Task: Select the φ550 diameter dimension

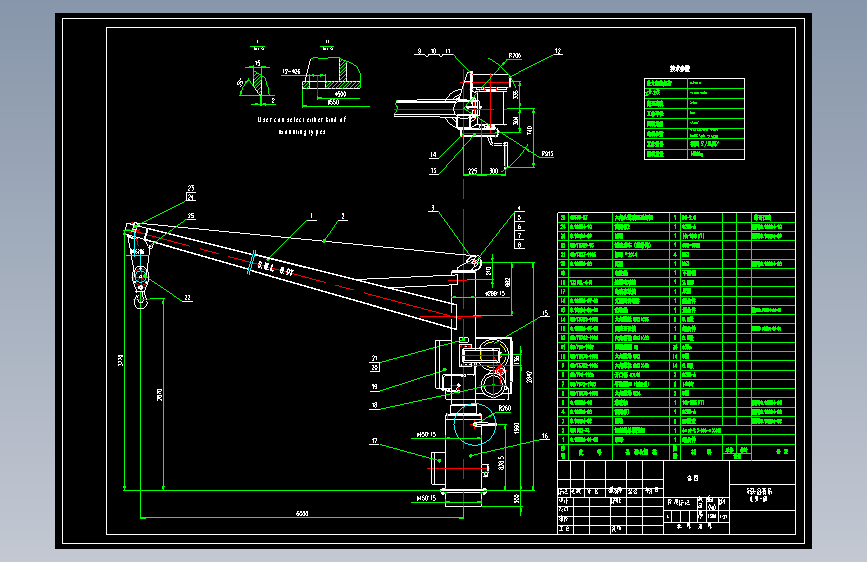Action: coord(333,102)
